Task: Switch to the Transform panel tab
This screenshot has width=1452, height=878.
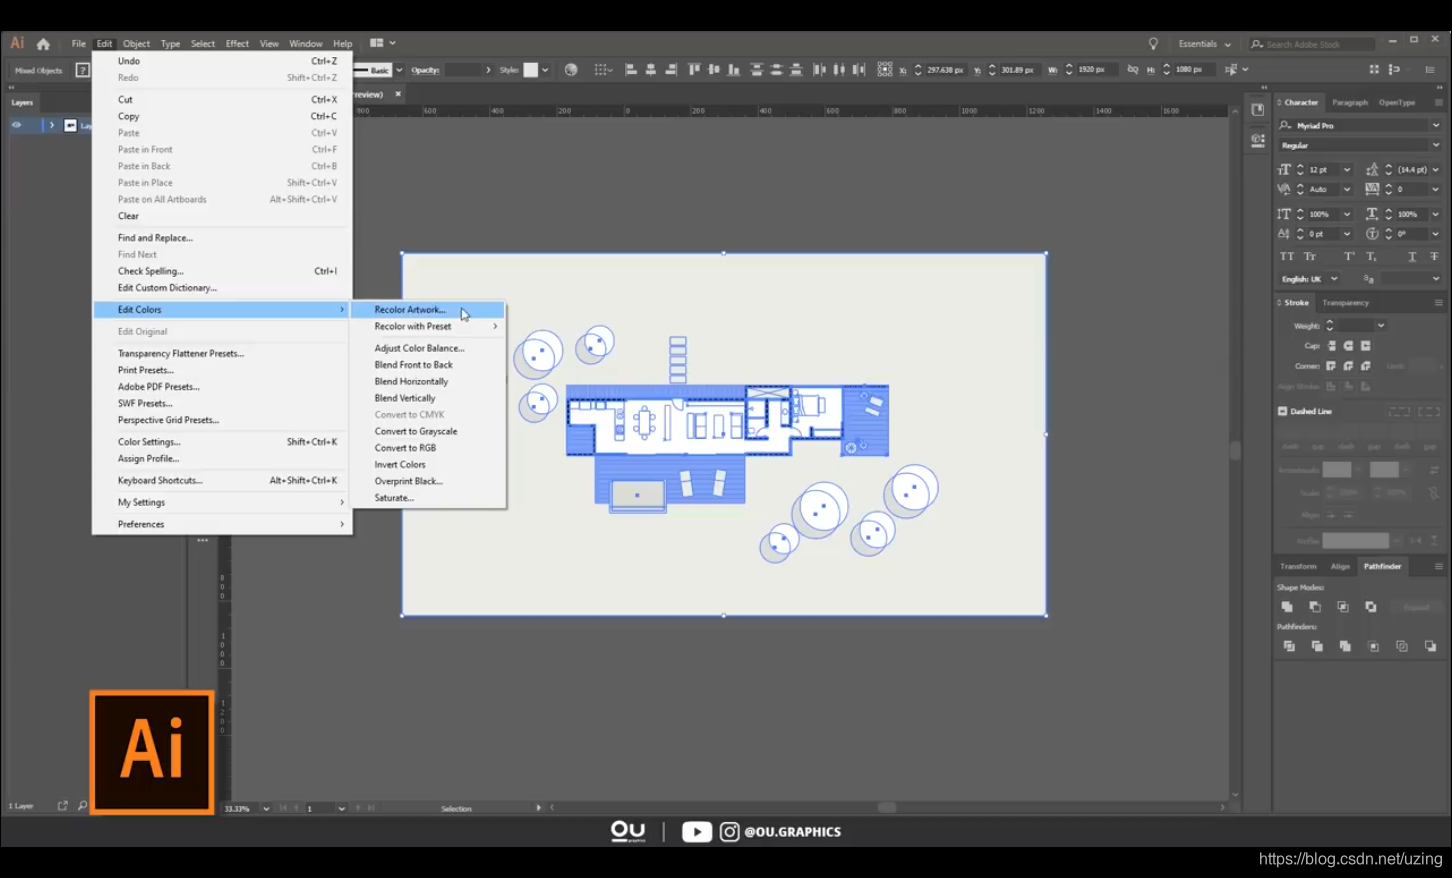Action: 1298,566
